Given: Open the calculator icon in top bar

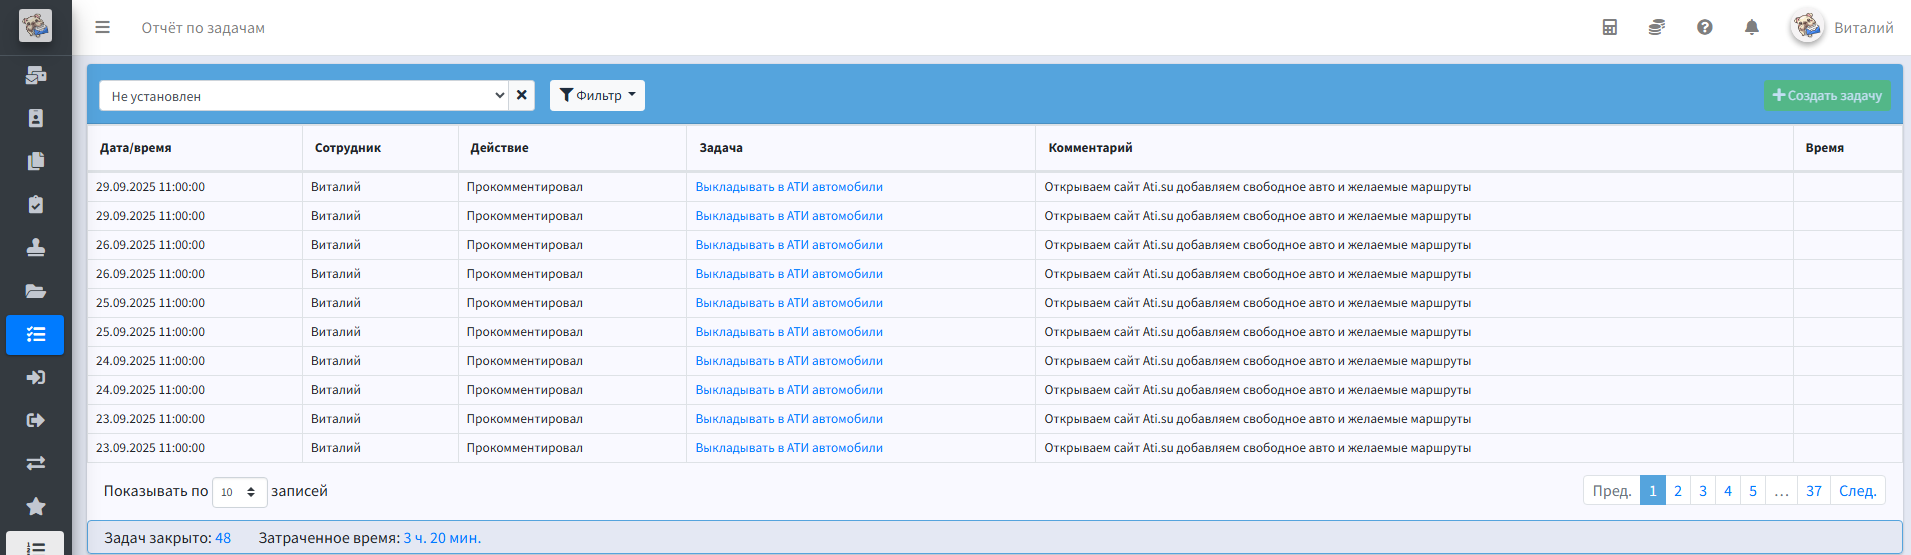Looking at the screenshot, I should [x=1609, y=28].
